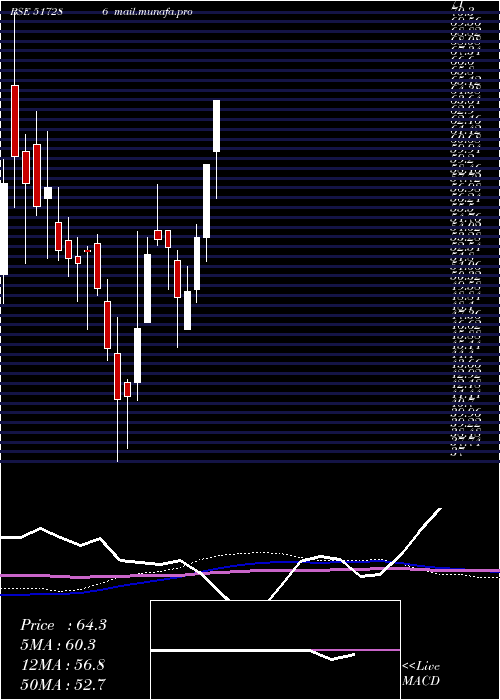Click the "Price : 64.3" readout
500x700 pixels.
(x=63, y=625)
